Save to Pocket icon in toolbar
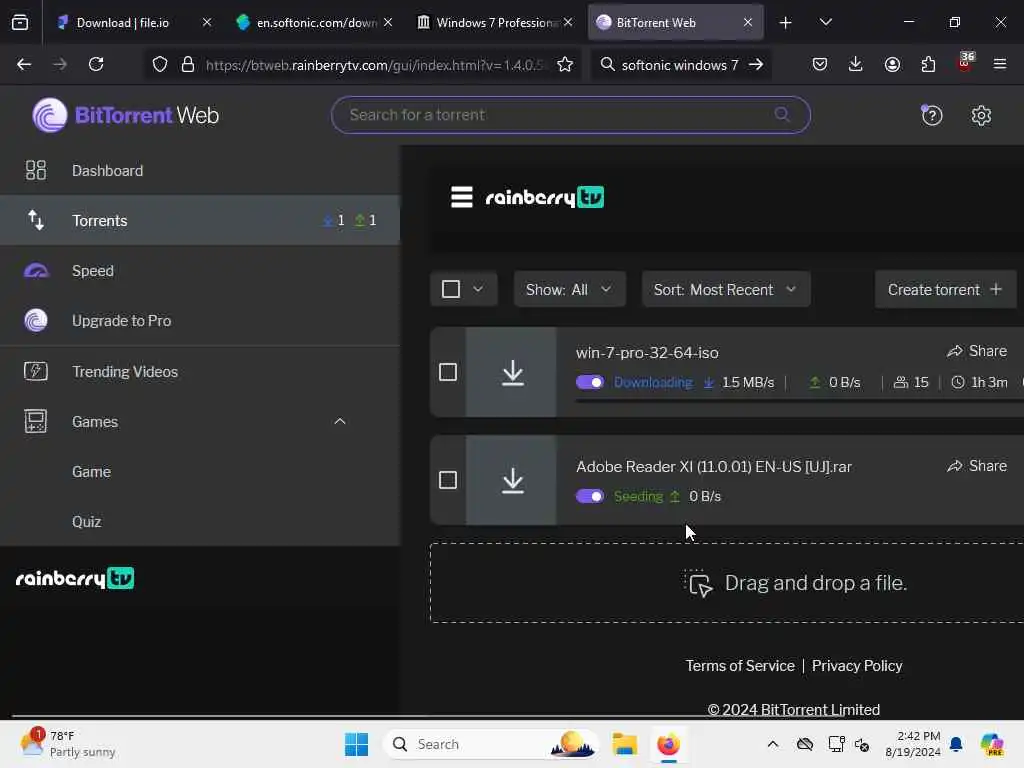 (820, 64)
